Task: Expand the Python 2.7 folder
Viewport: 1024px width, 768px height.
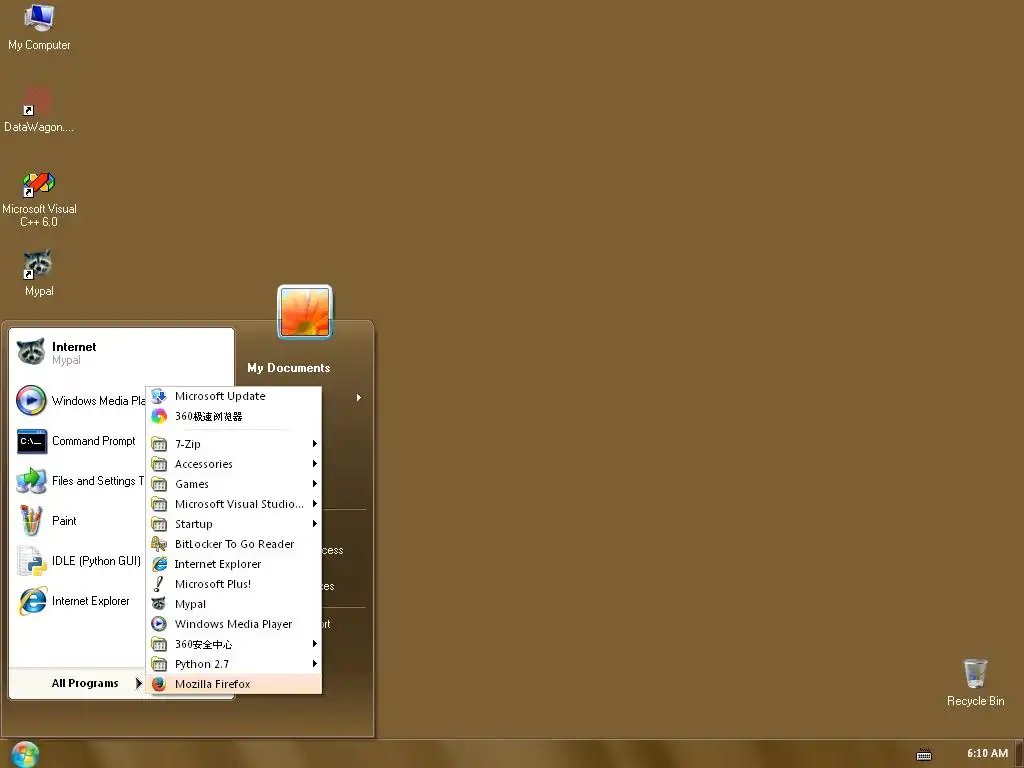Action: coord(234,664)
